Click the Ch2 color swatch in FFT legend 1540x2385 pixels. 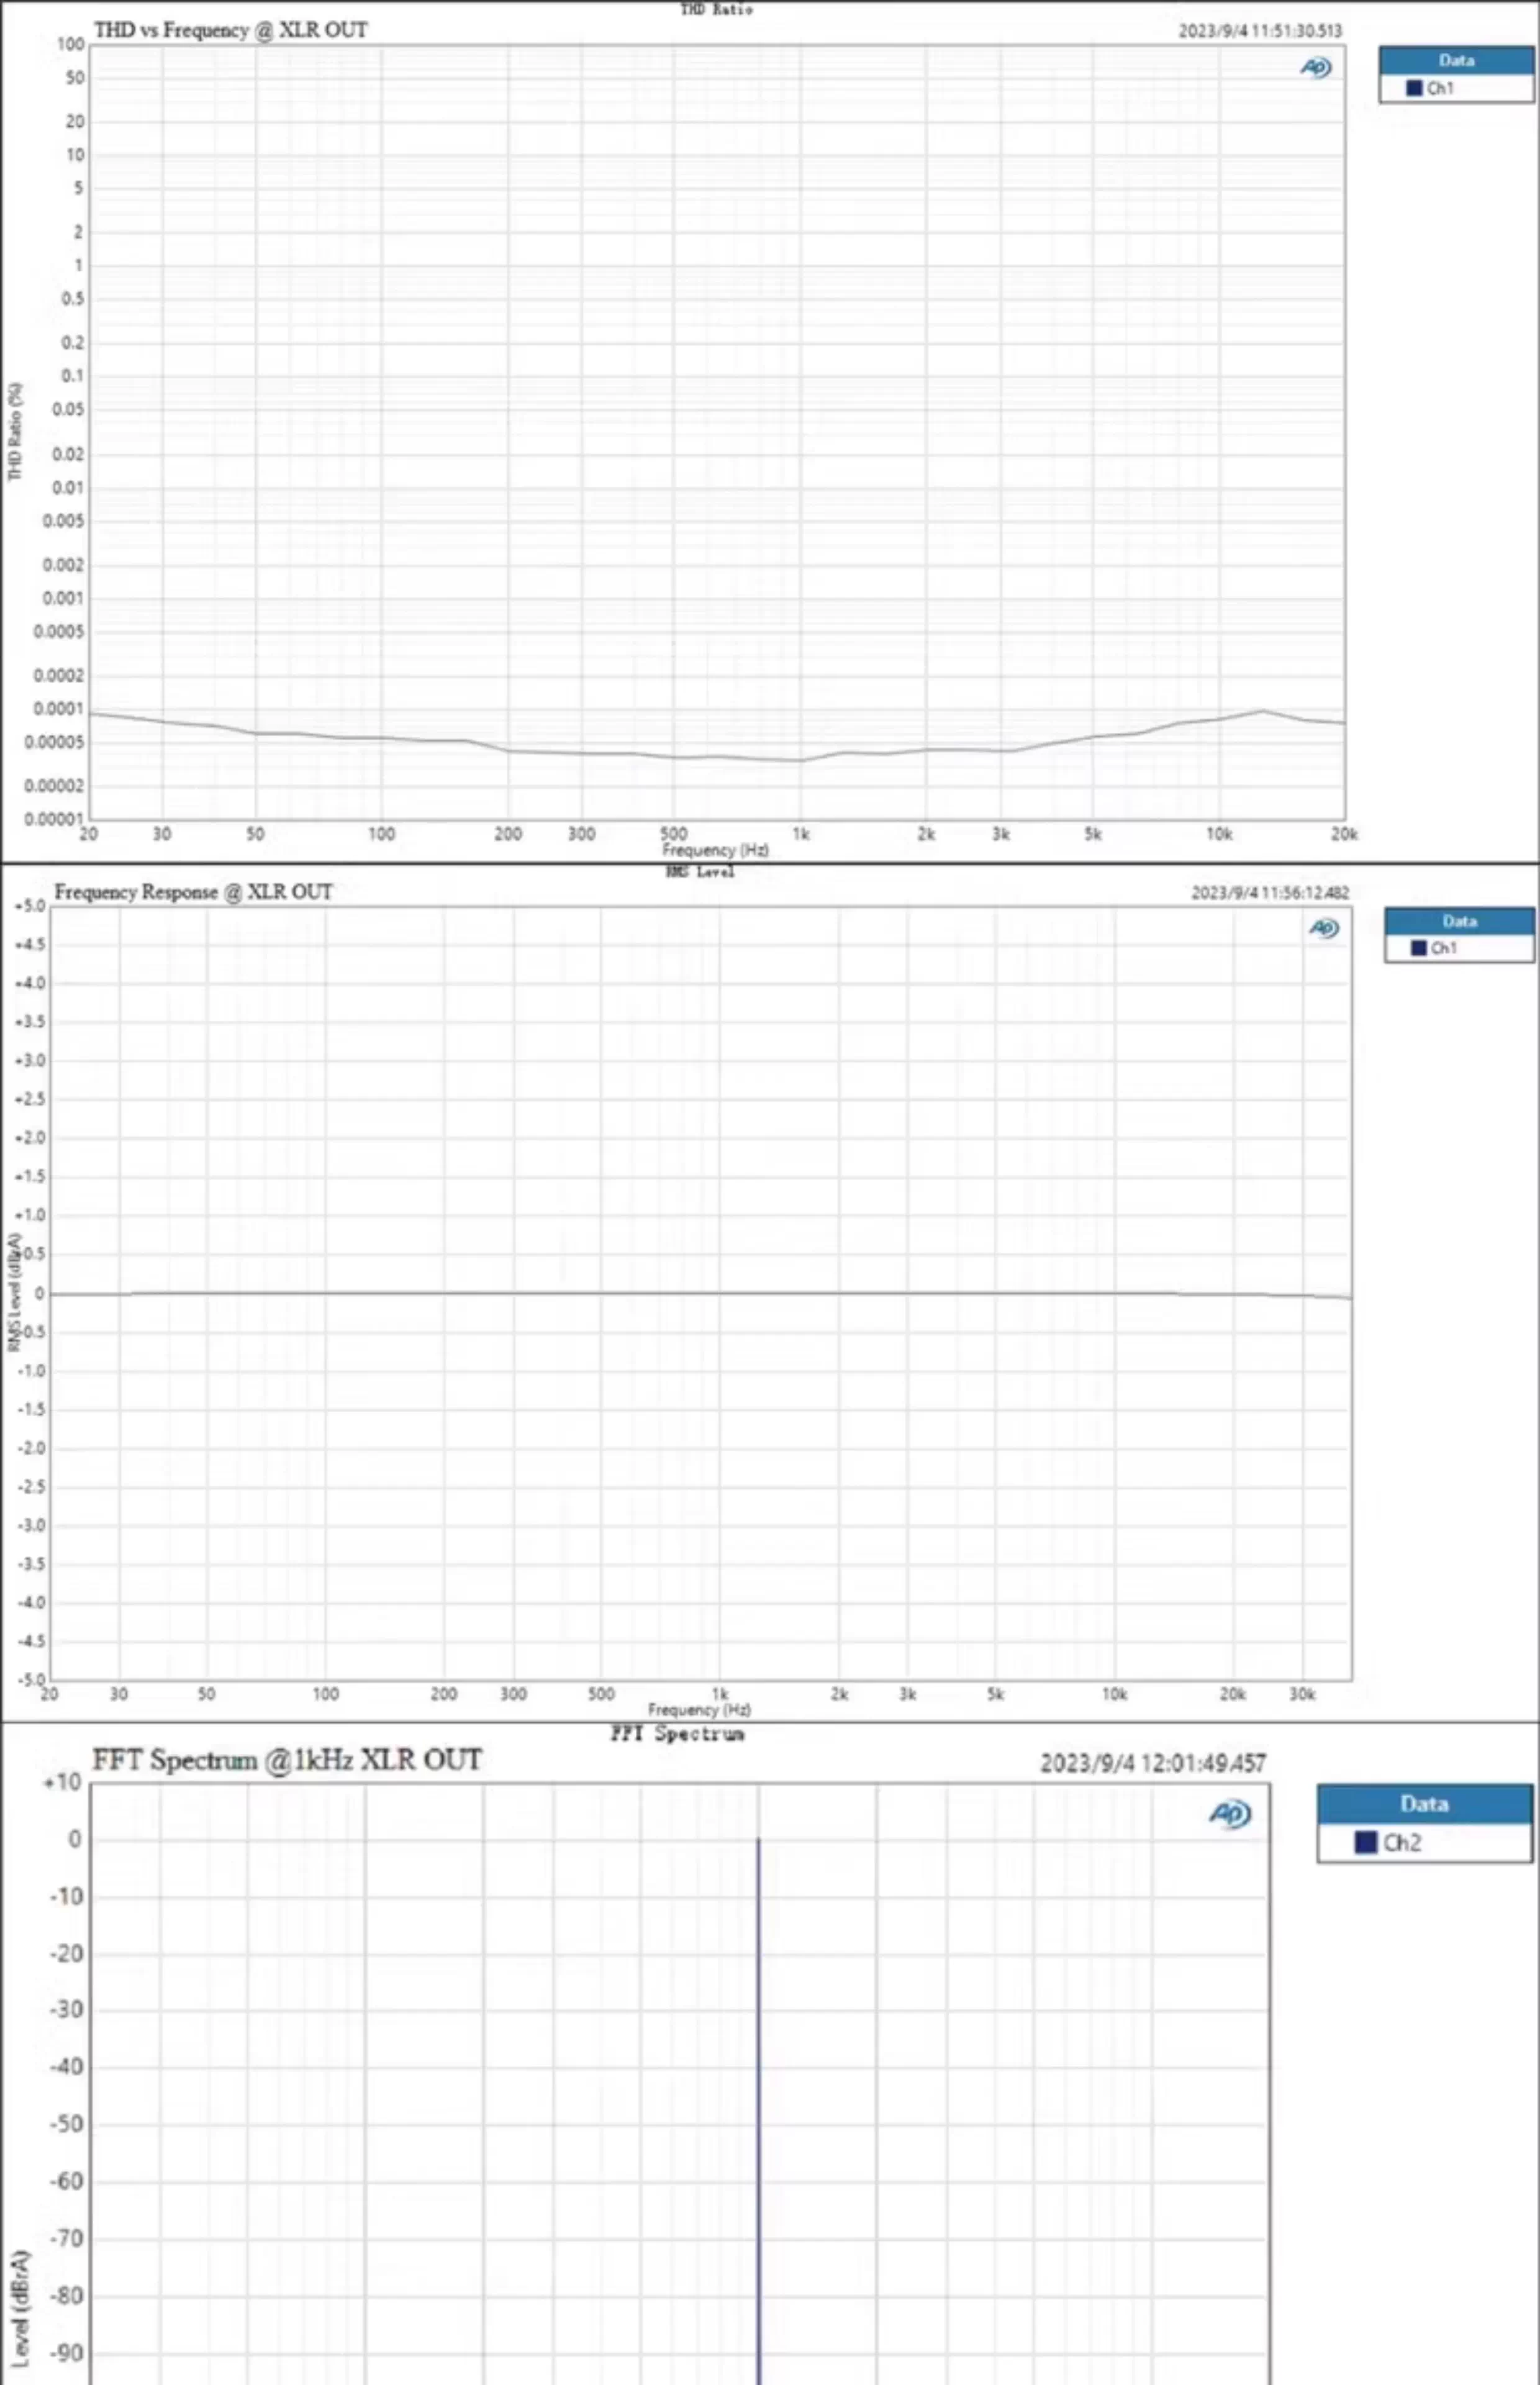tap(1365, 1842)
